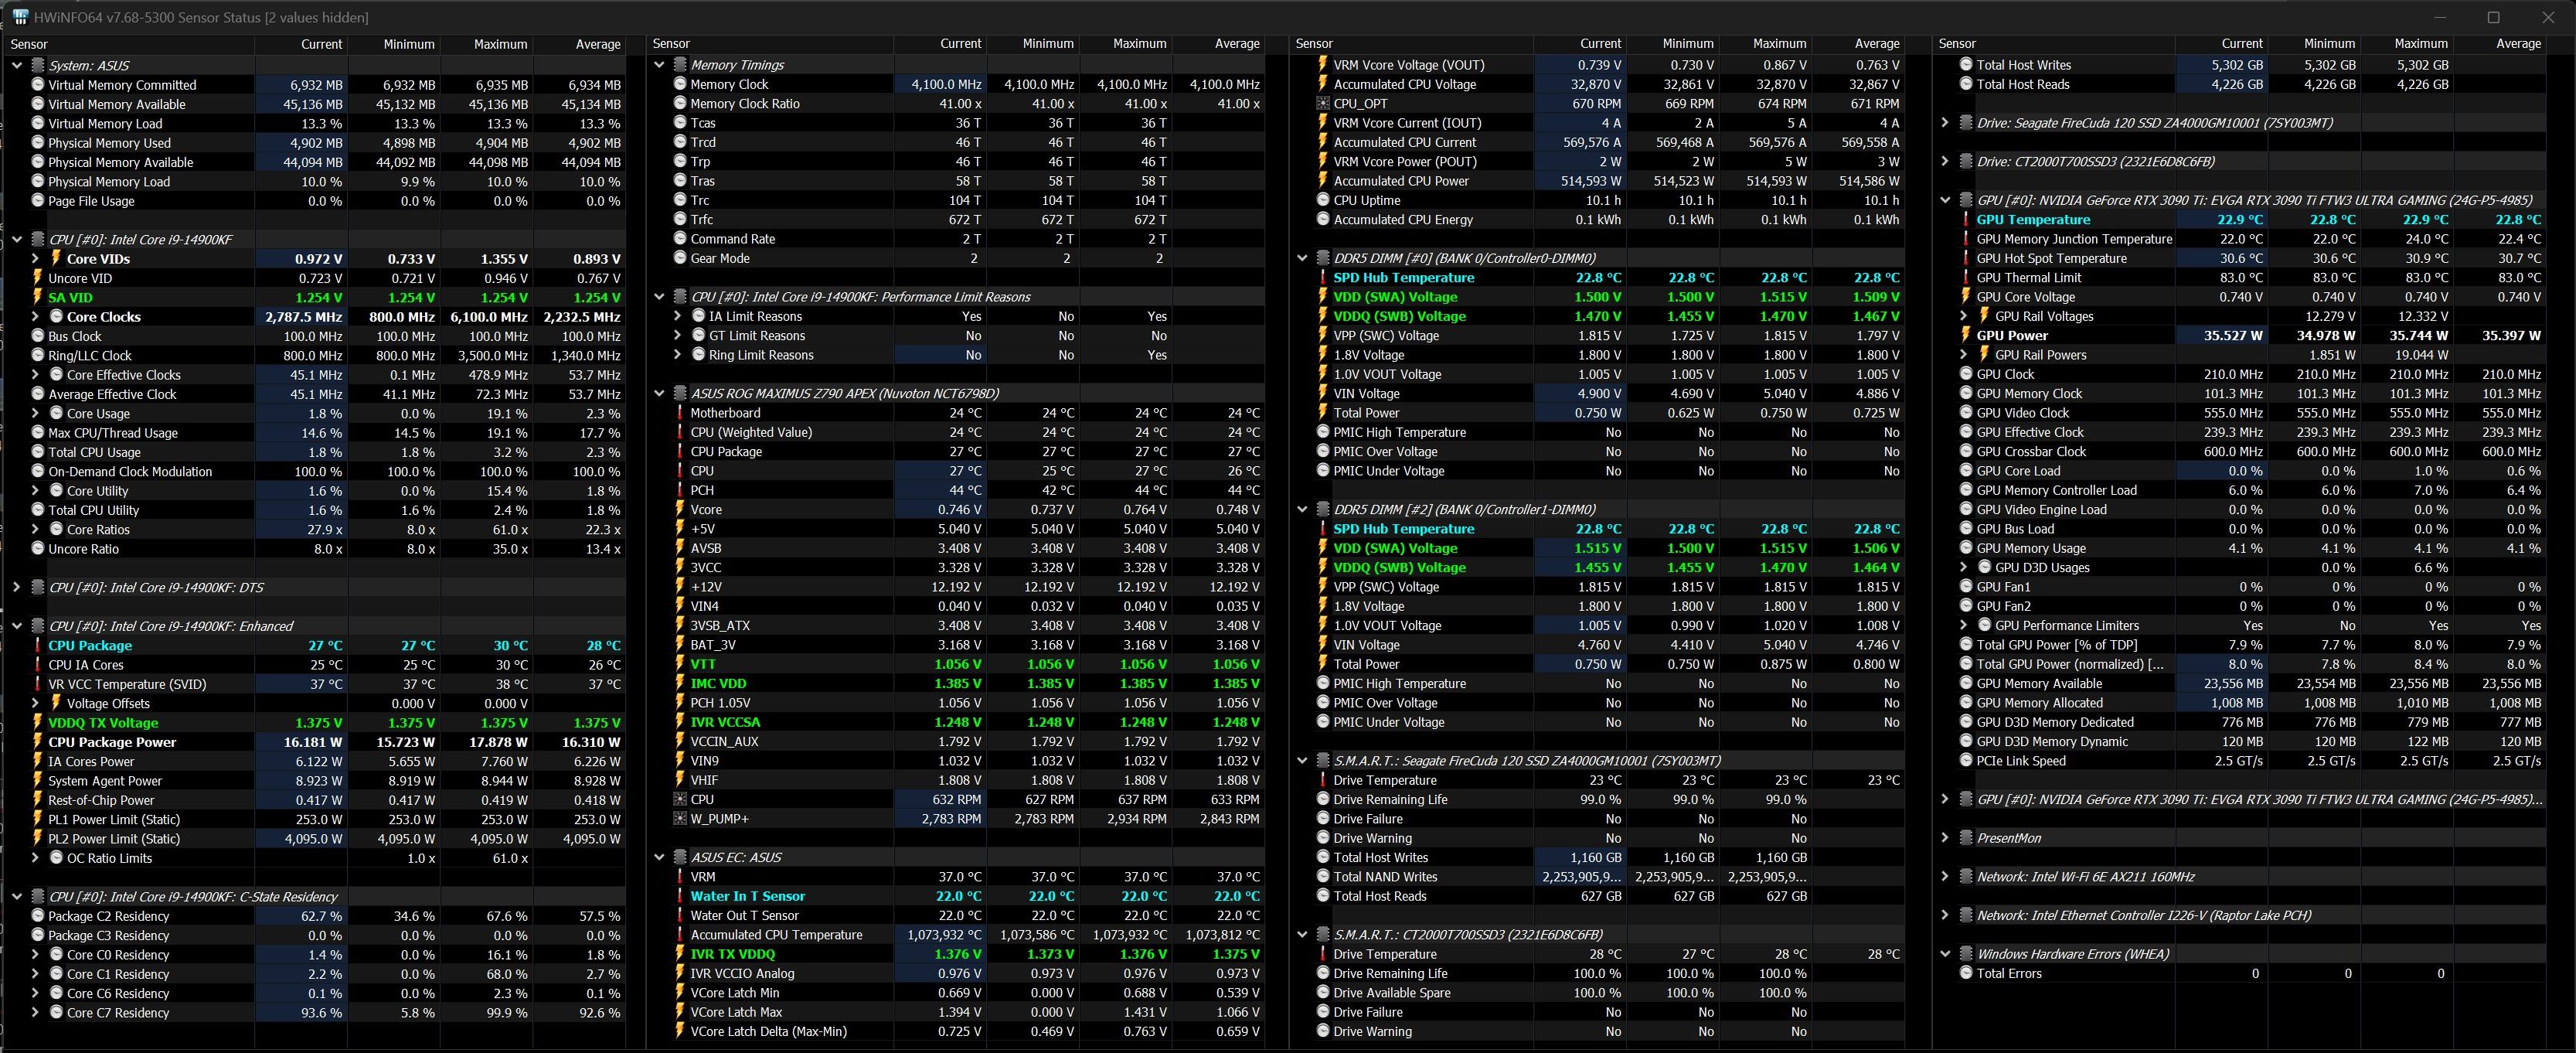The image size is (2576, 1053).
Task: Click the bolt icon beside VRM Vcore Voltage (VOUT)
Action: point(1323,65)
